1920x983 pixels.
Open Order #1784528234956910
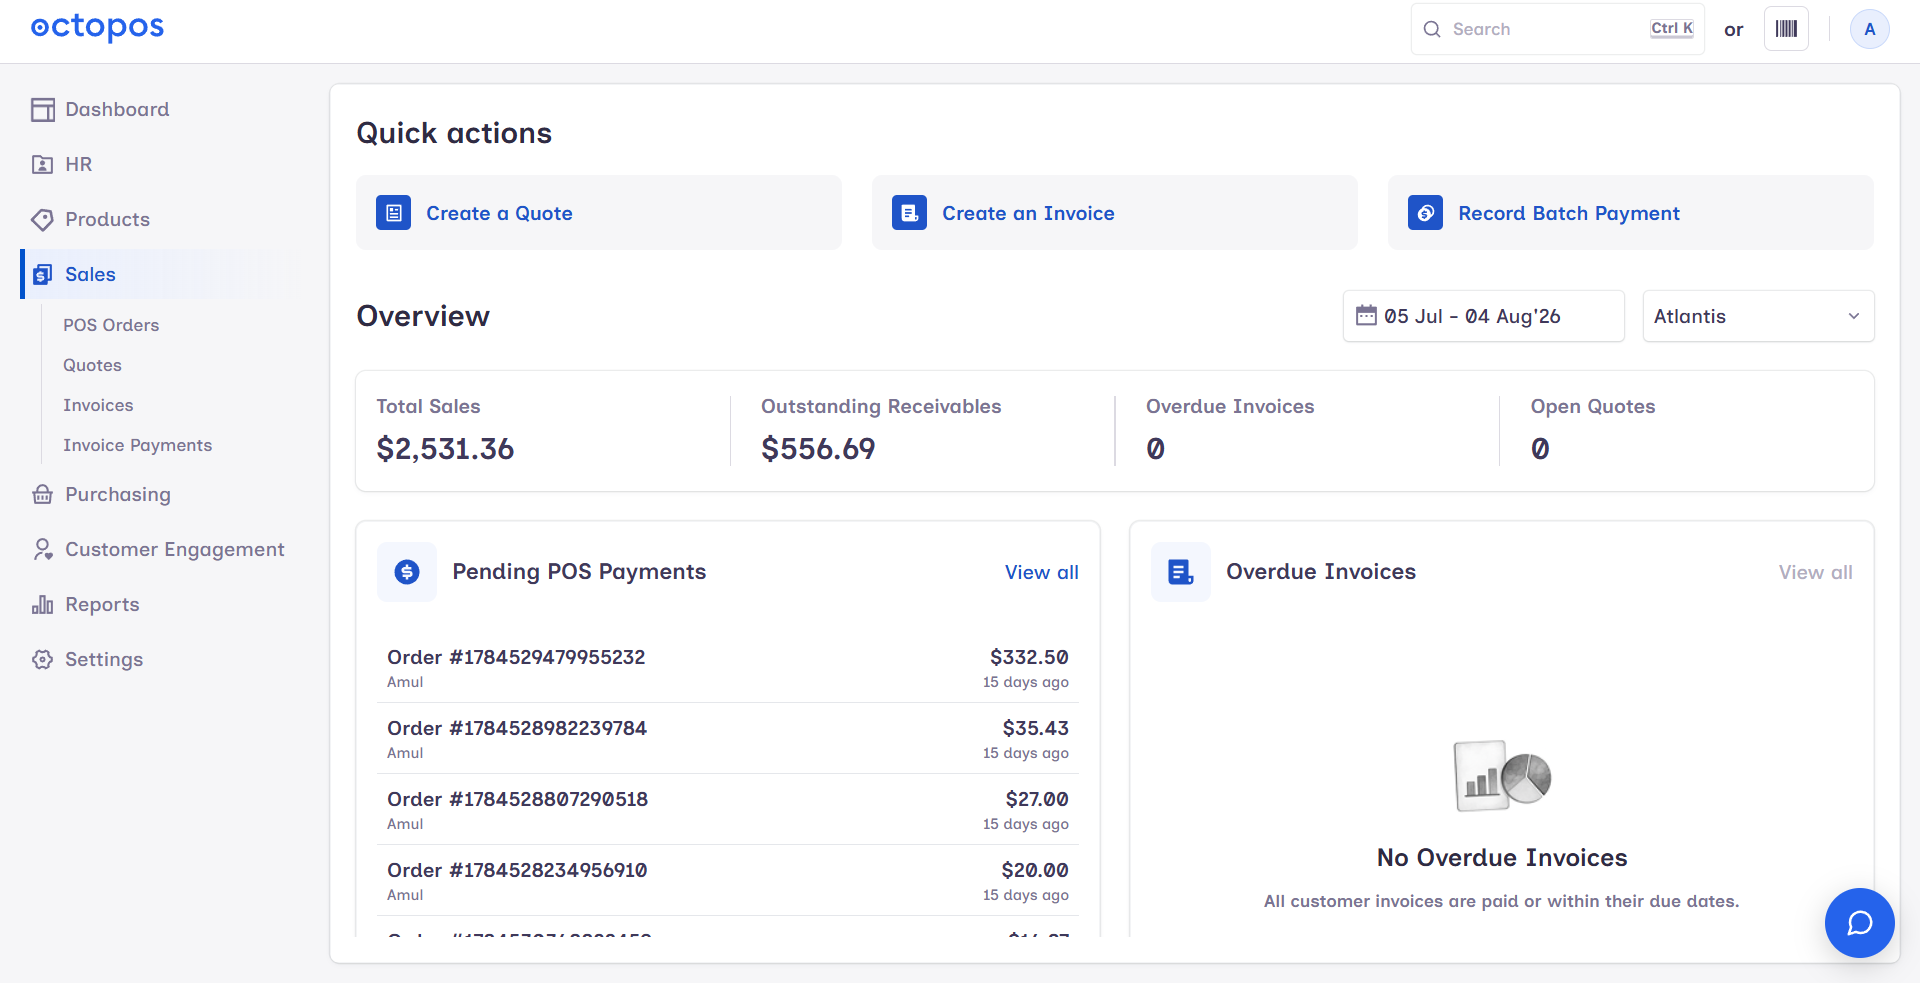[728, 881]
